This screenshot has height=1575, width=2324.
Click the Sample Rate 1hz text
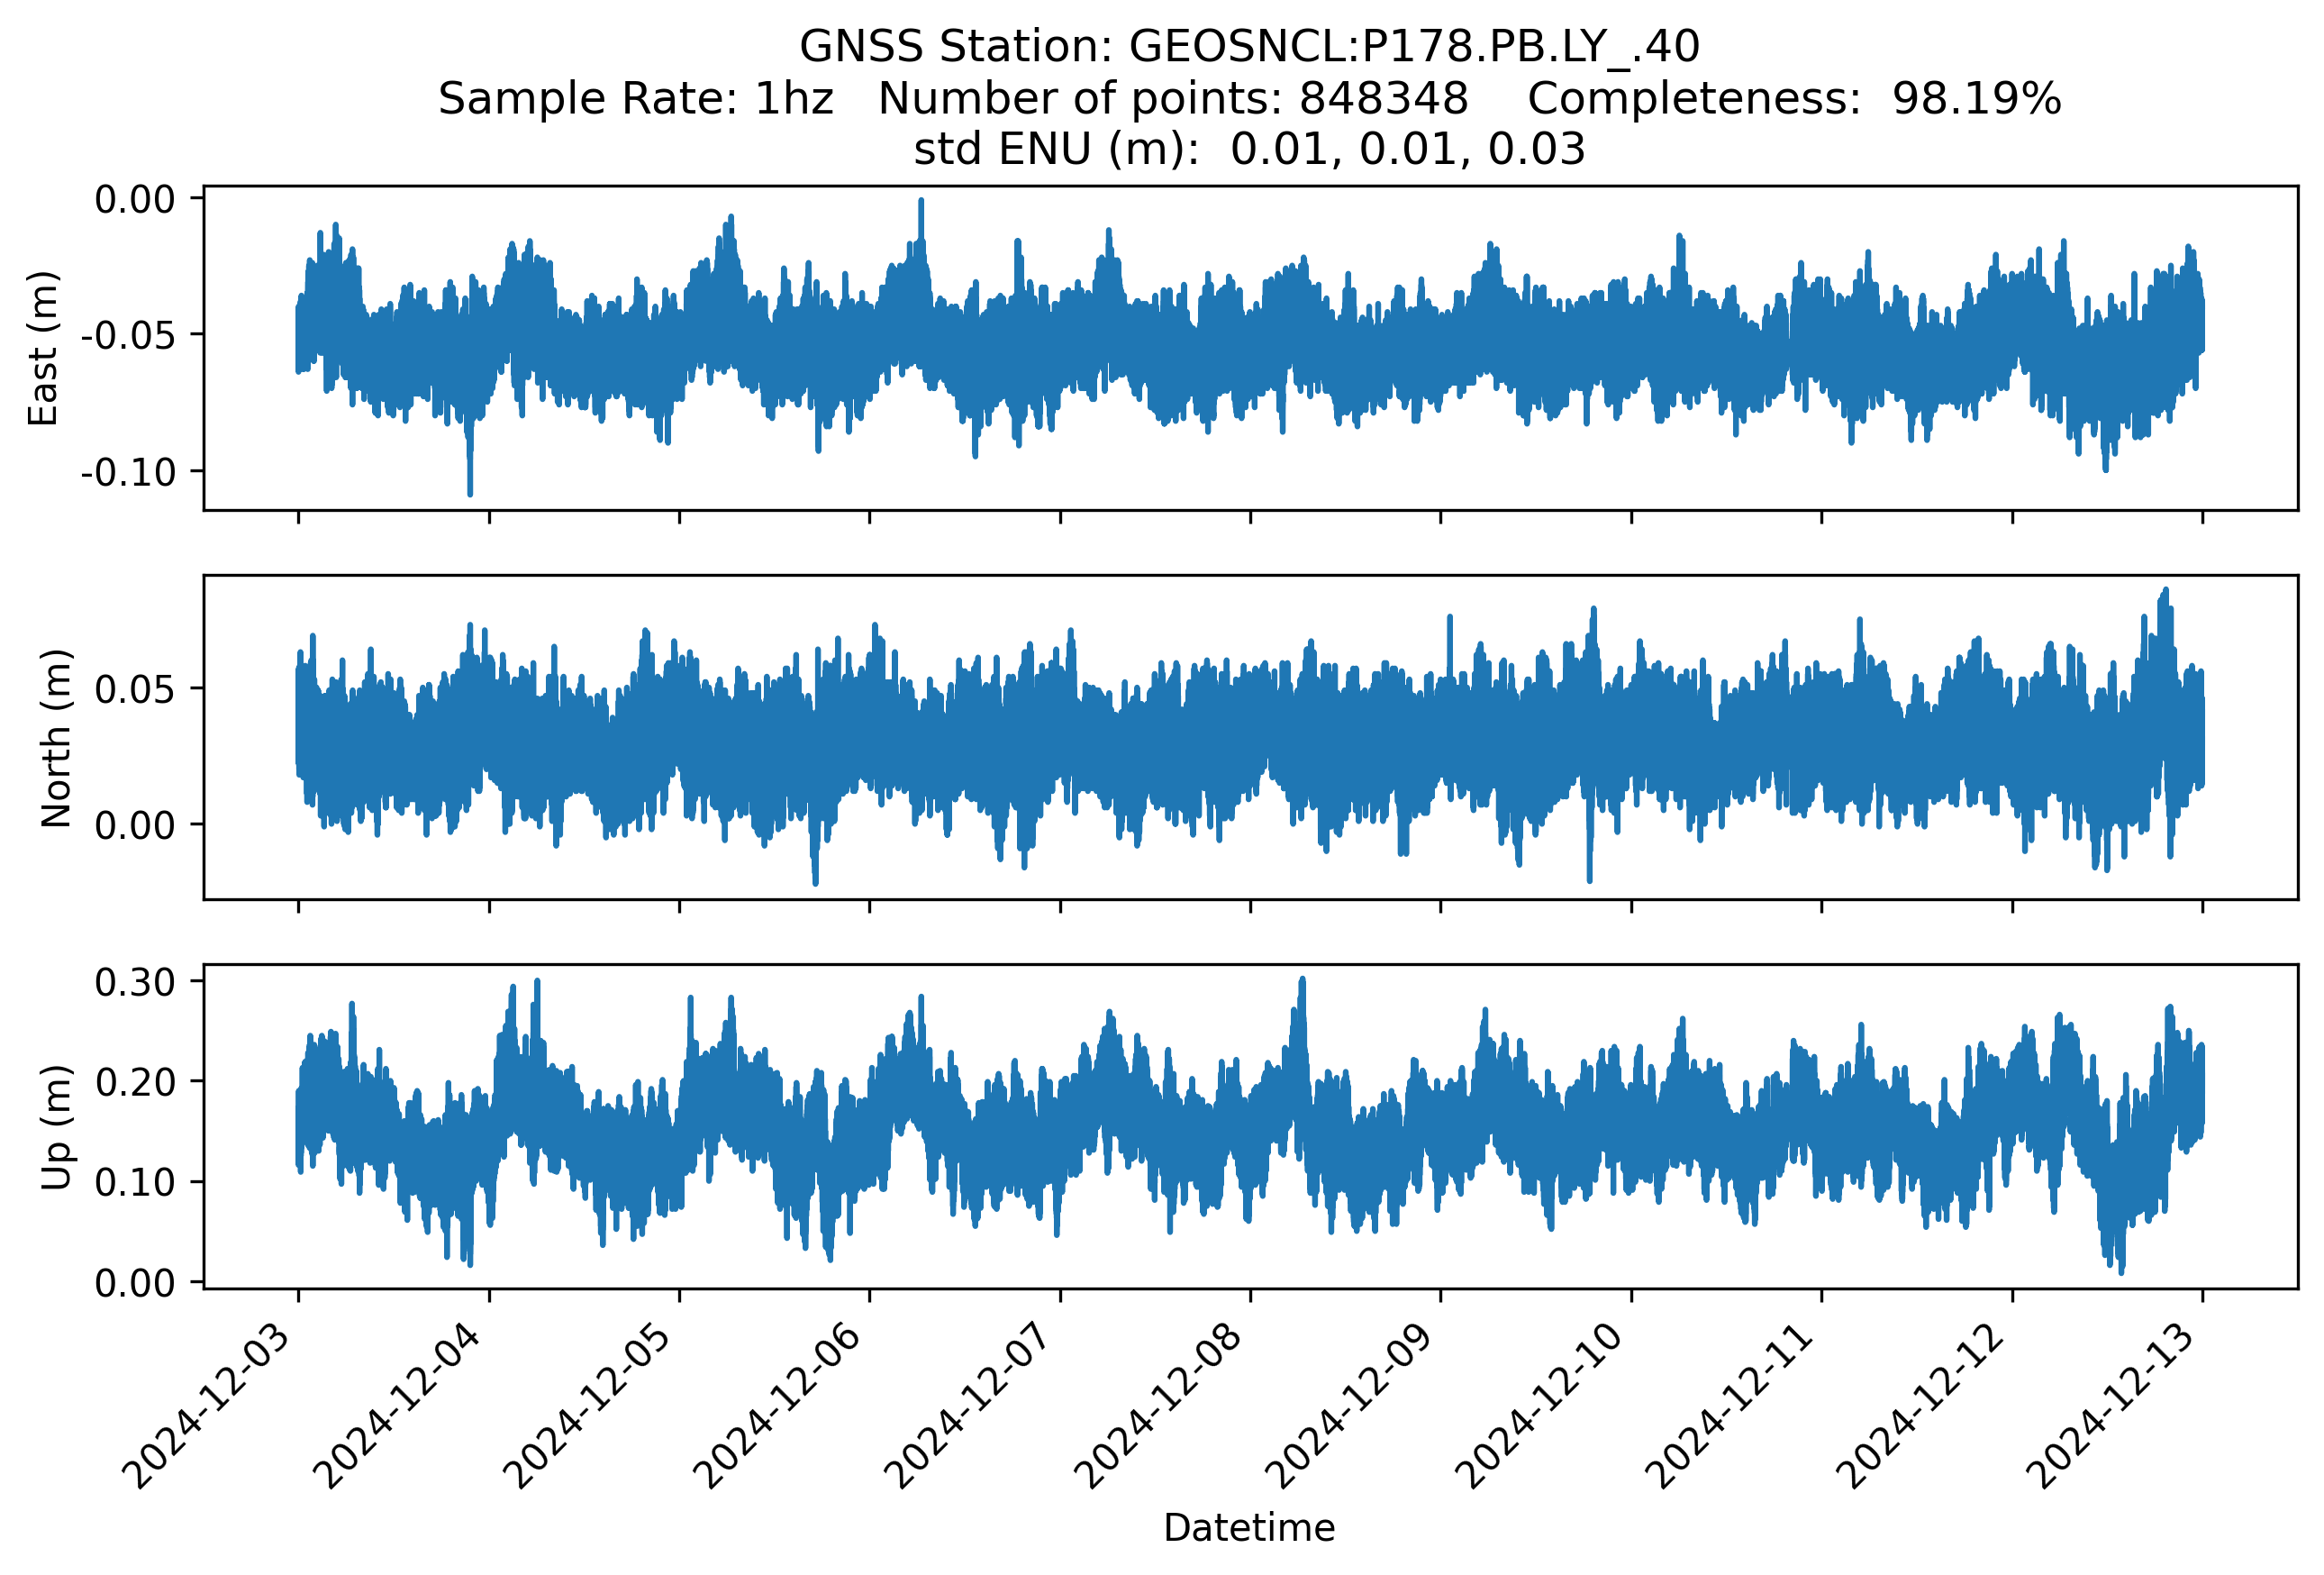(x=636, y=99)
